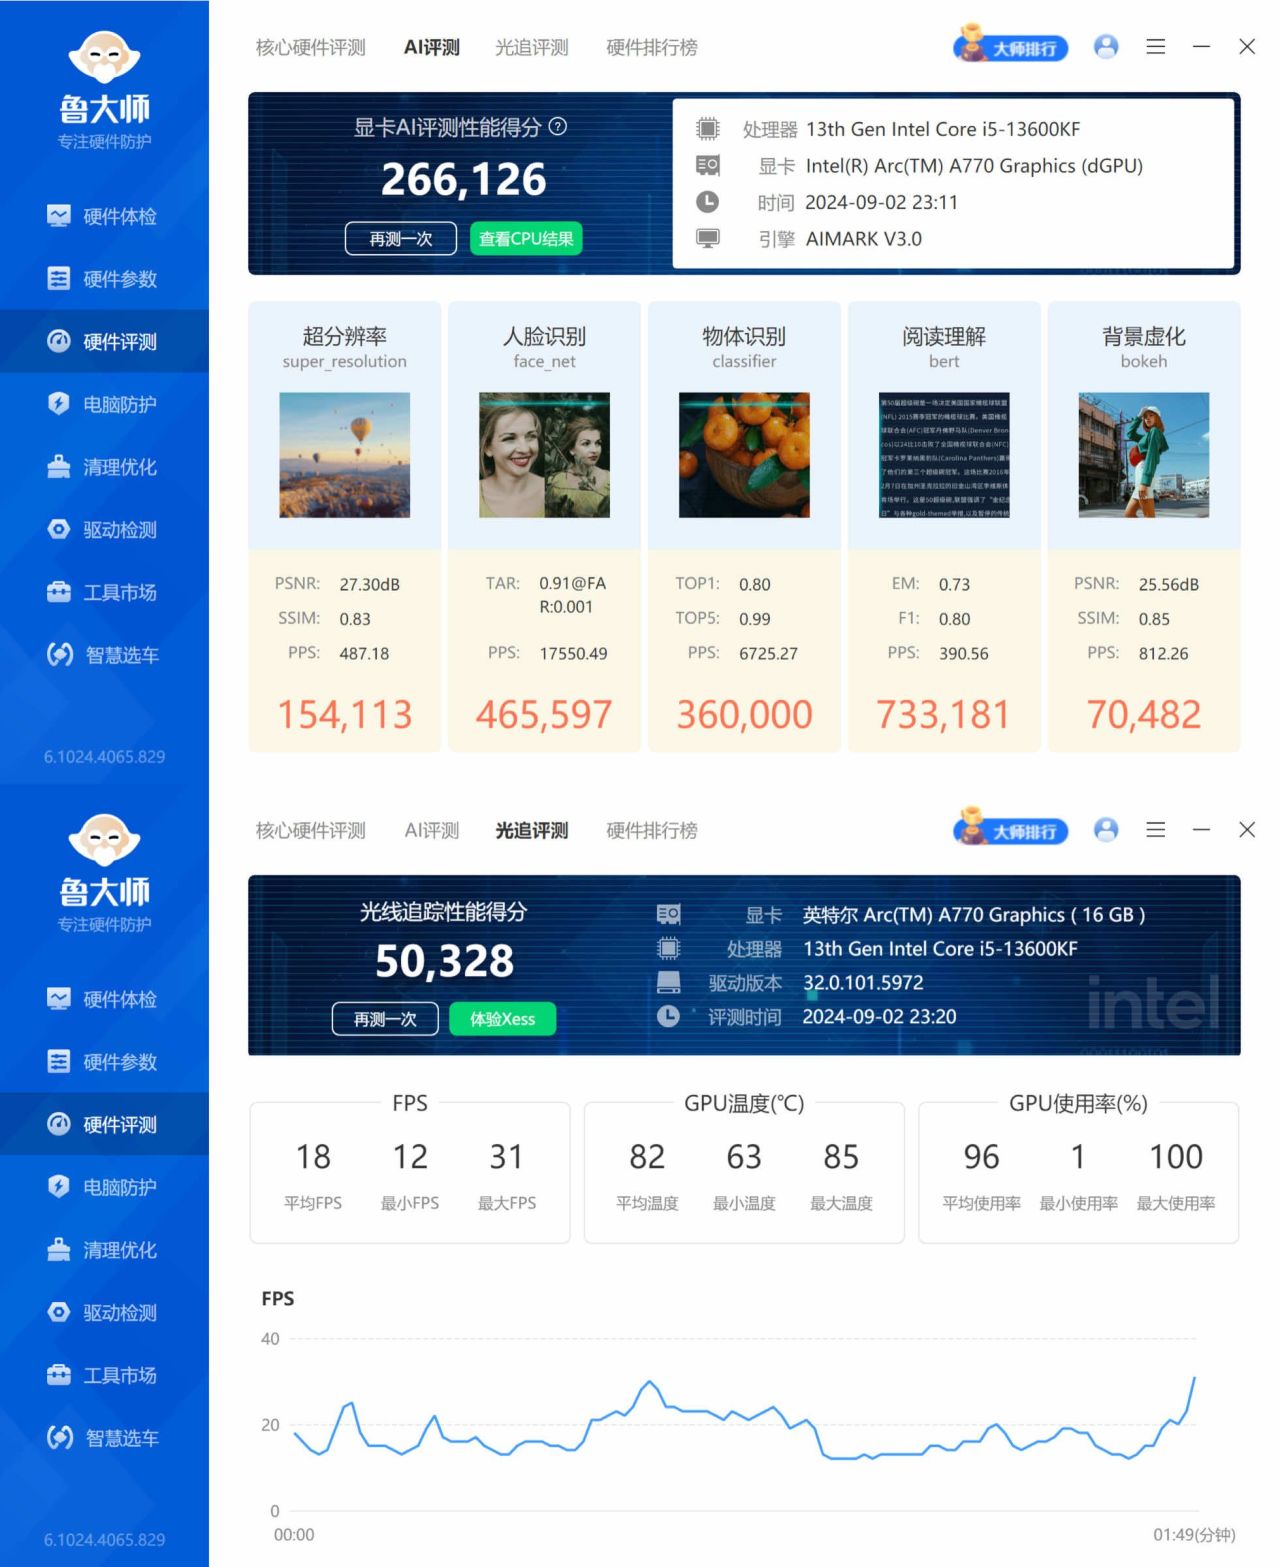Click help icon beside 显卡AI评测性能得分

click(x=558, y=126)
